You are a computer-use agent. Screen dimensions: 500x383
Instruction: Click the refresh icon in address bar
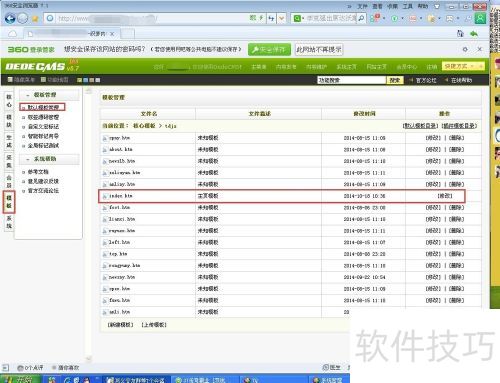click(271, 18)
